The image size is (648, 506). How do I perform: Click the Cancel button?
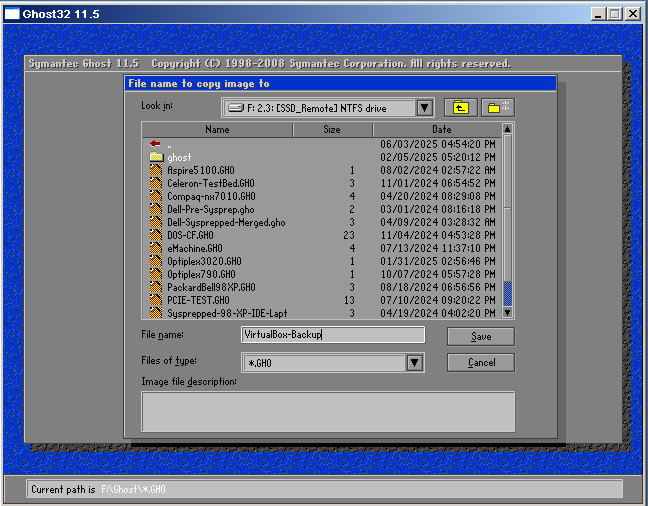coord(481,363)
